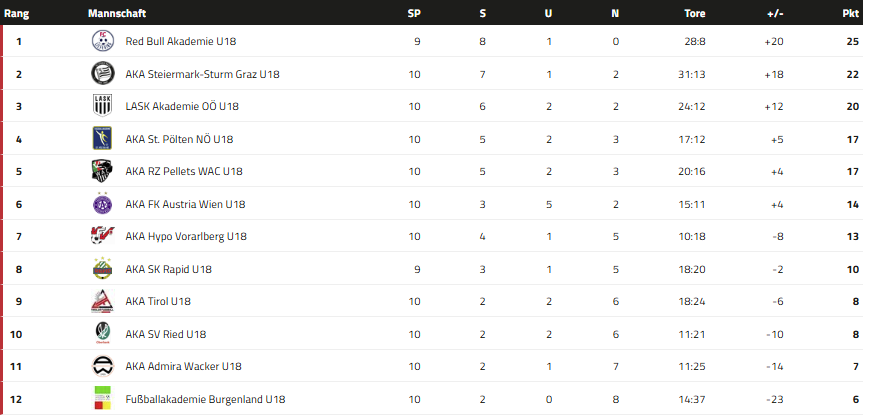
Task: Click the RZ Pellets WAC logo
Action: (x=102, y=171)
